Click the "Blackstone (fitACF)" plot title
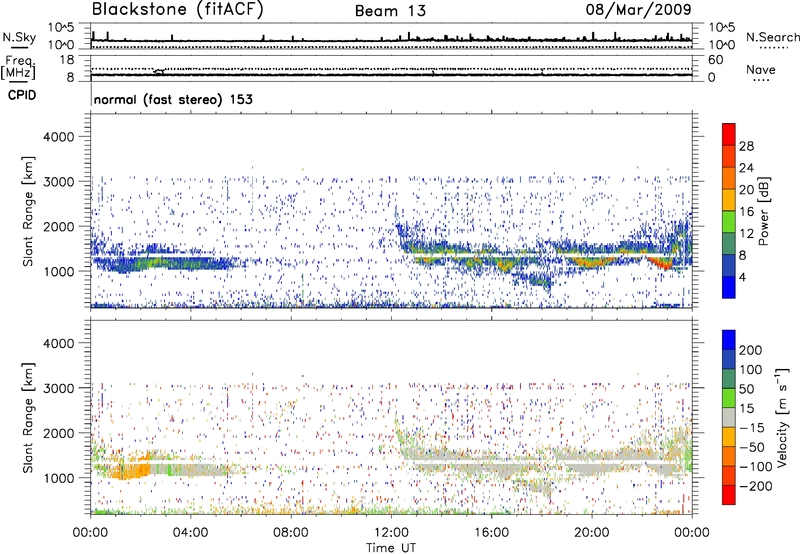This screenshot has width=800, height=554. tap(177, 10)
